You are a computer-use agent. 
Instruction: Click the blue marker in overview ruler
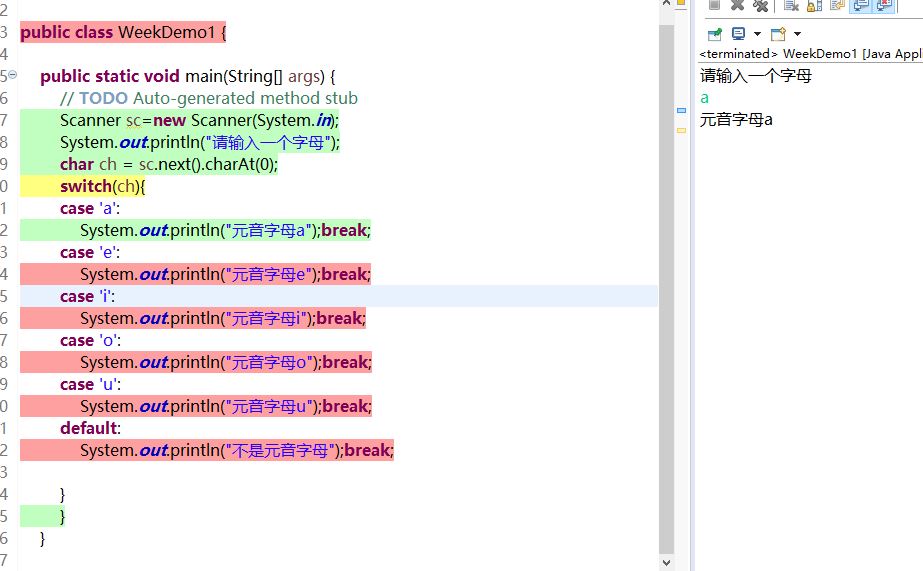click(x=681, y=110)
